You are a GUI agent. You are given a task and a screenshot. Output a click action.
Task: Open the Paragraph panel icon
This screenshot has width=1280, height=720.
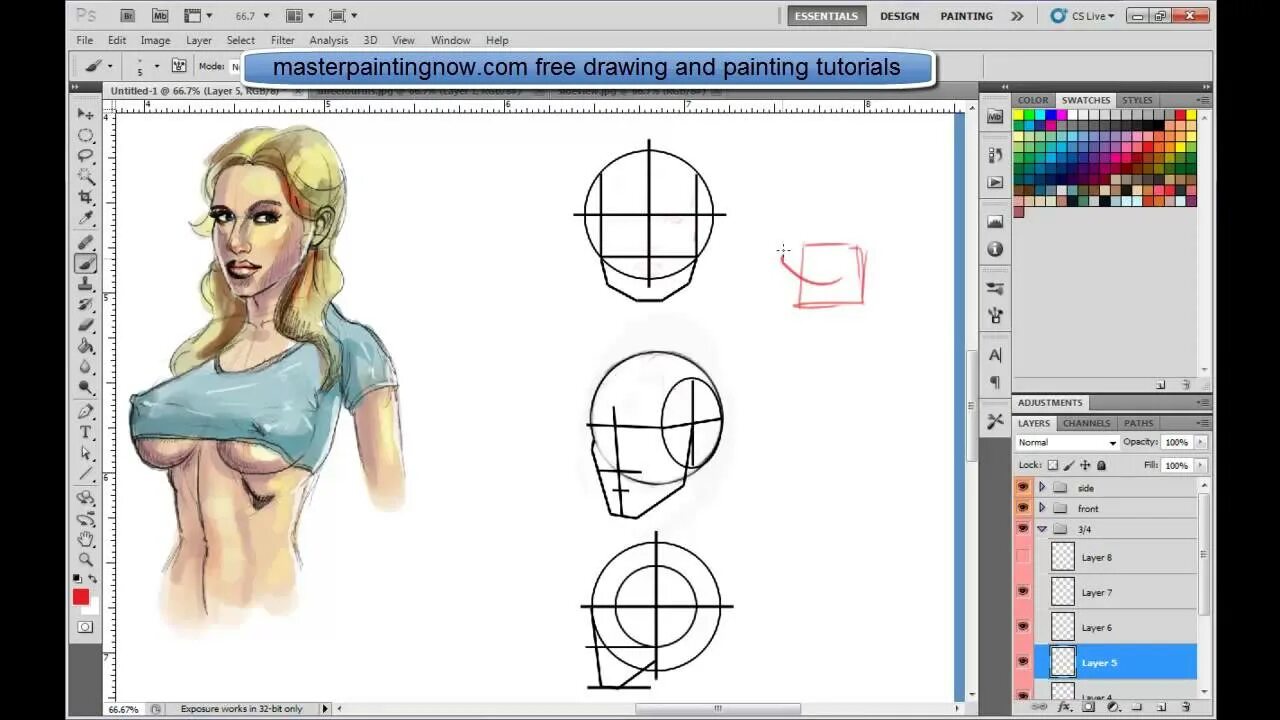(x=995, y=382)
